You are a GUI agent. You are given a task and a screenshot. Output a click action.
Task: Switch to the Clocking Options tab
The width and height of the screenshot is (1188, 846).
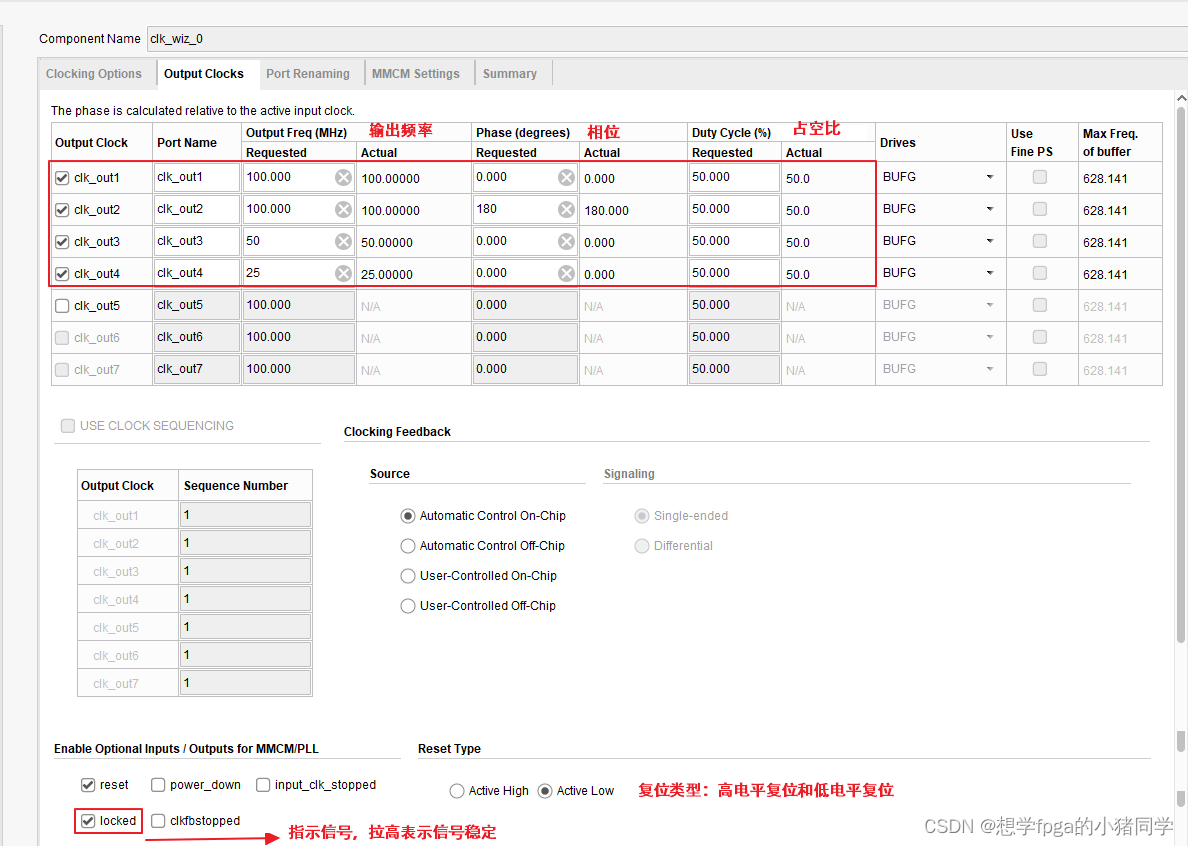coord(94,74)
